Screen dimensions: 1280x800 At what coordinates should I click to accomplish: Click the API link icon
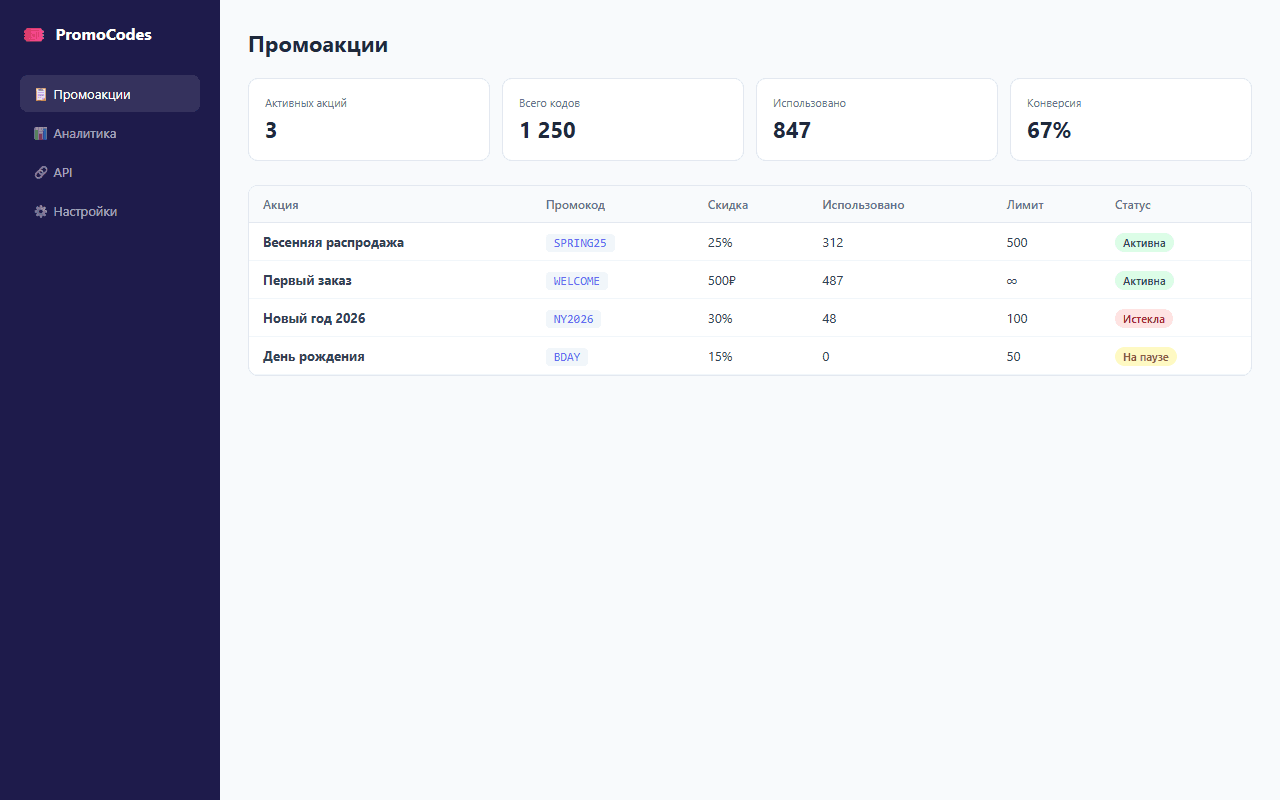tap(41, 172)
